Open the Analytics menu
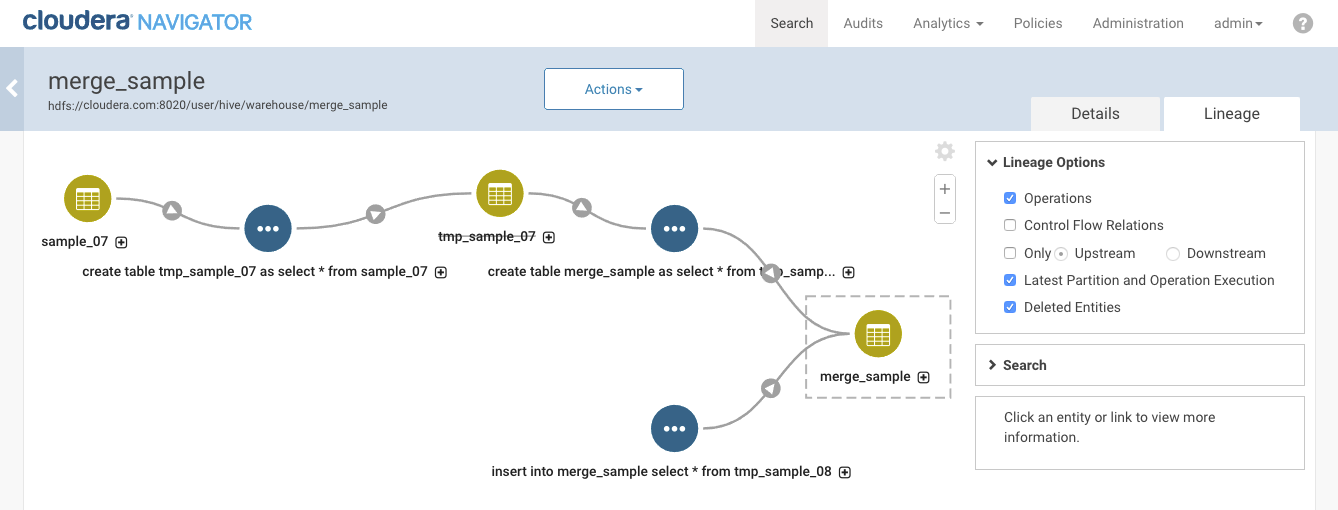This screenshot has width=1338, height=510. pyautogui.click(x=947, y=23)
